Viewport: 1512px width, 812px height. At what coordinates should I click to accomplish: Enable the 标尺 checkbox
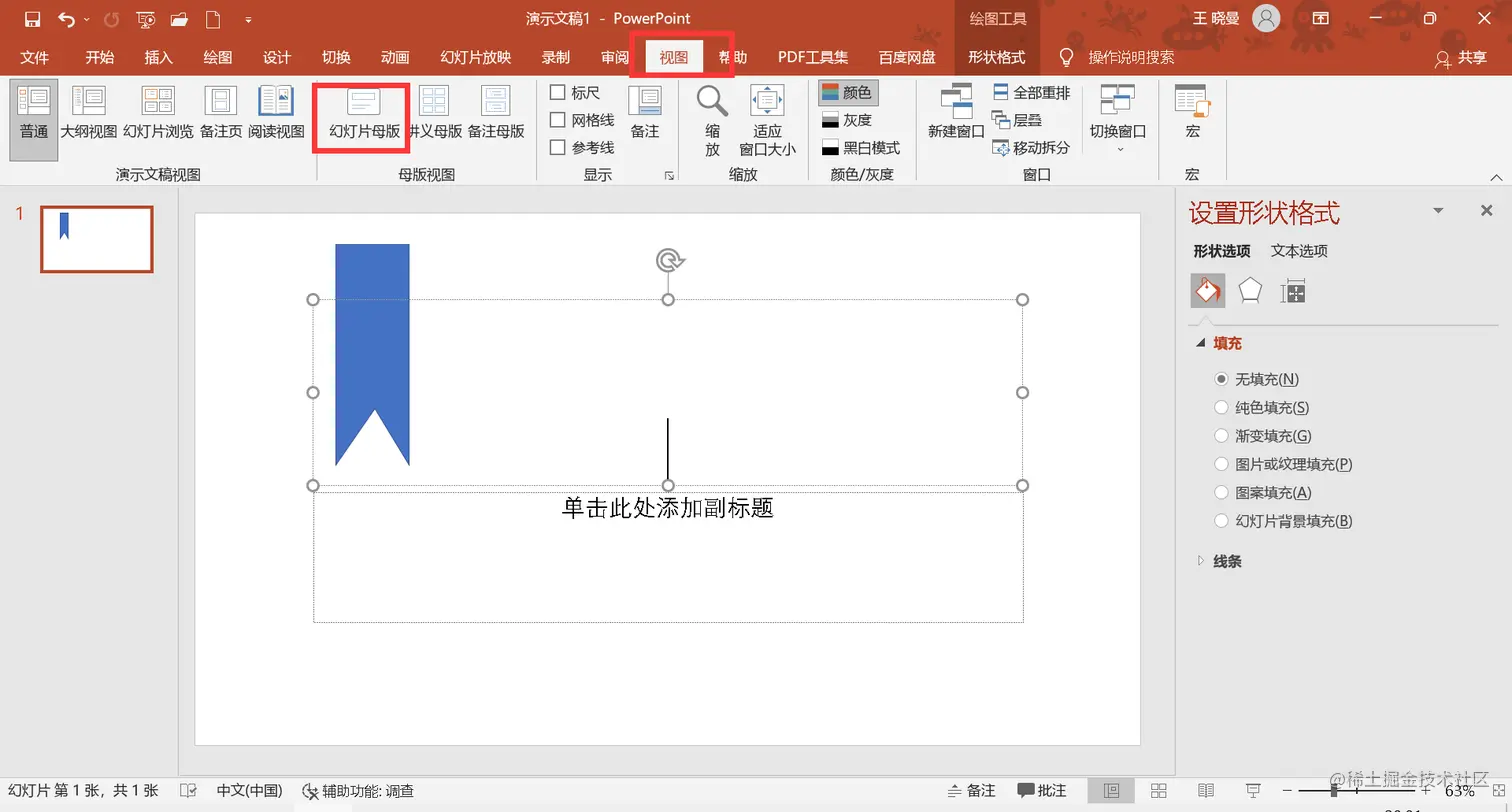pos(558,93)
